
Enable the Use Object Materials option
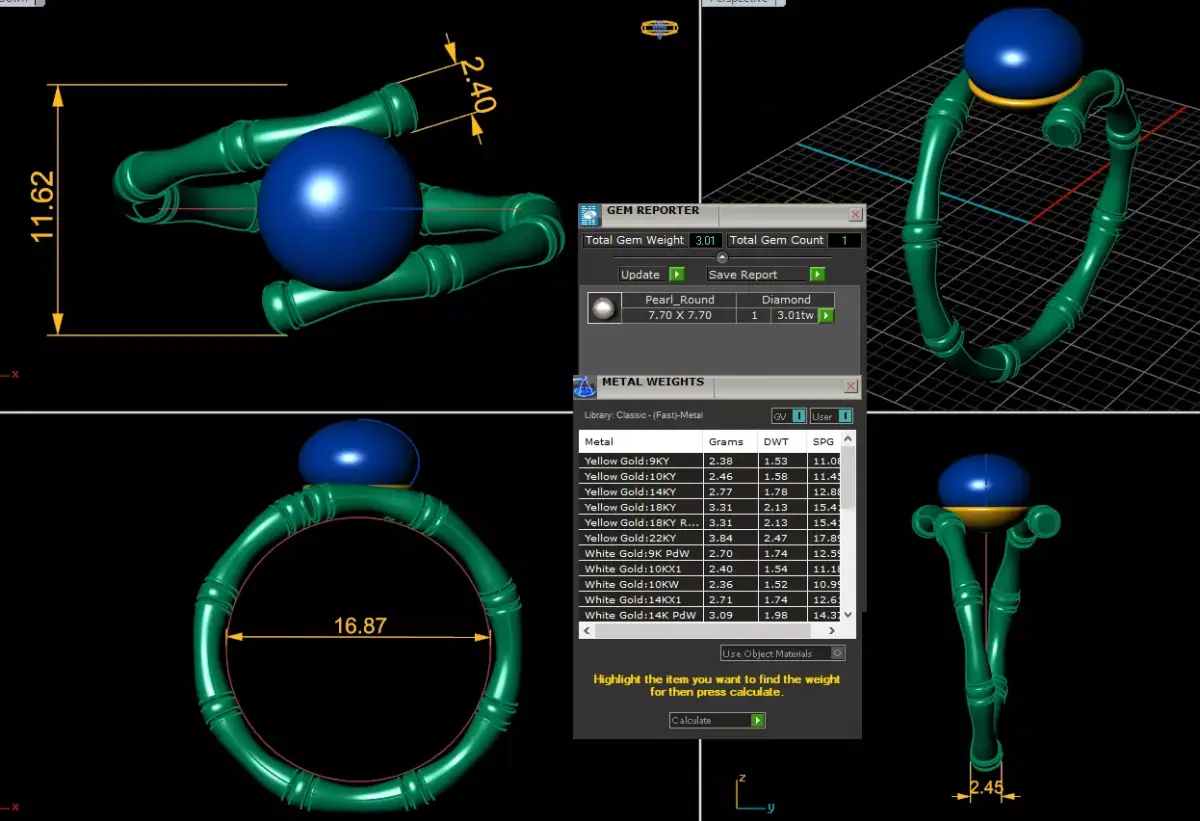coord(783,653)
